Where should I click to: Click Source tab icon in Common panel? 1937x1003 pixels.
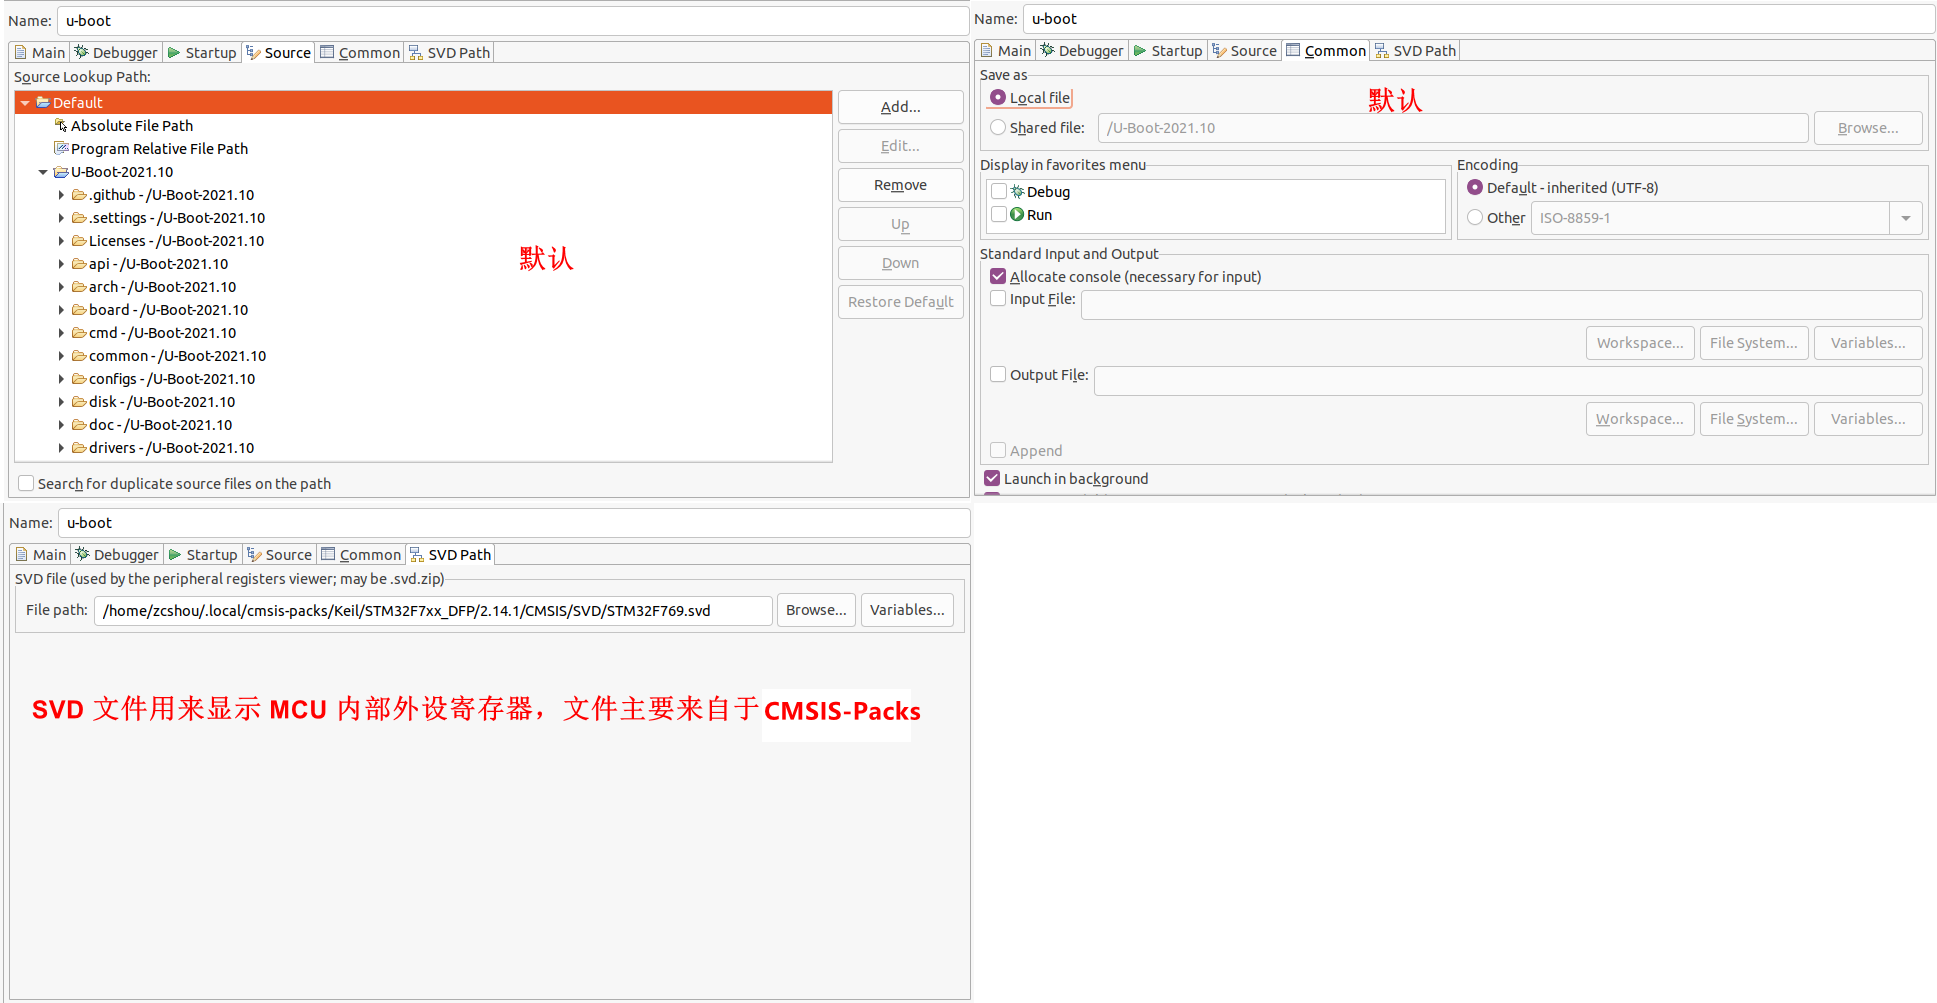1219,51
